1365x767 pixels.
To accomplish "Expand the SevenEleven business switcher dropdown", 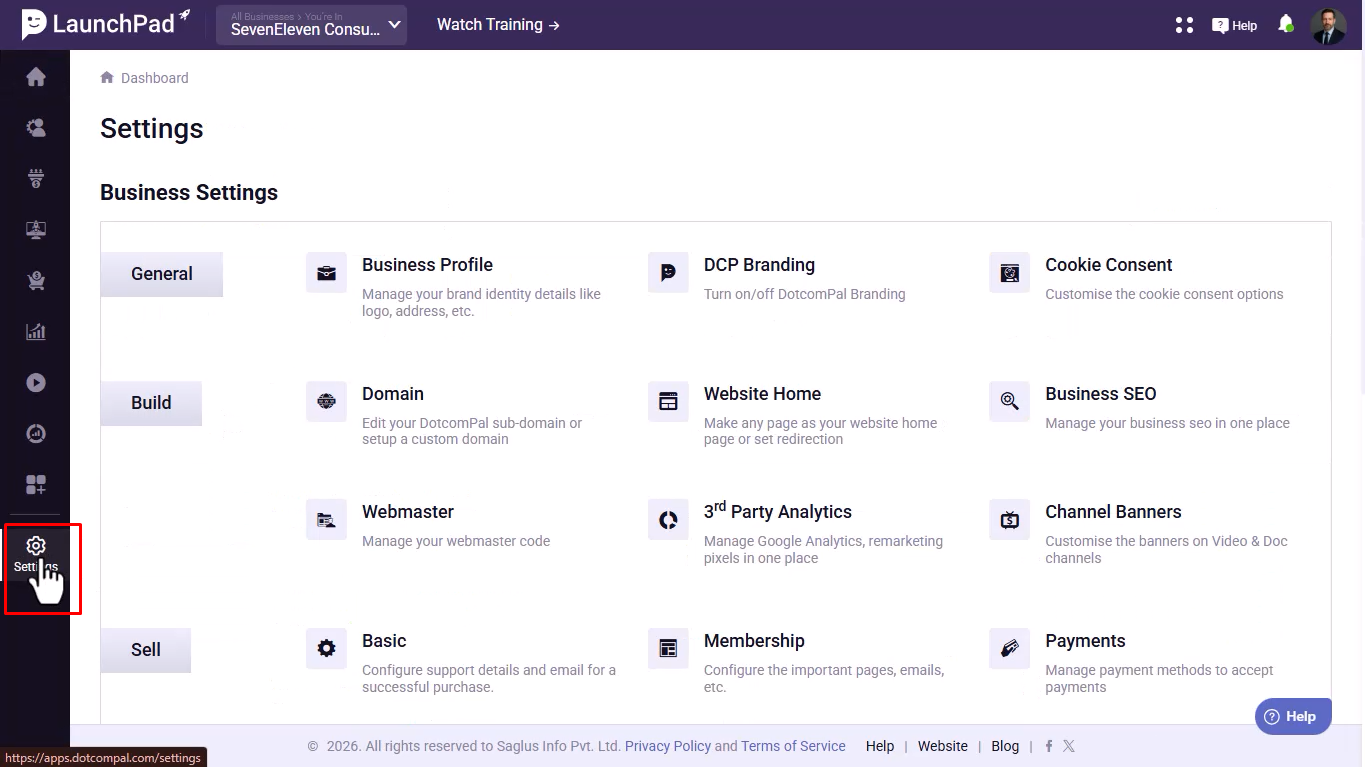I will 312,25.
